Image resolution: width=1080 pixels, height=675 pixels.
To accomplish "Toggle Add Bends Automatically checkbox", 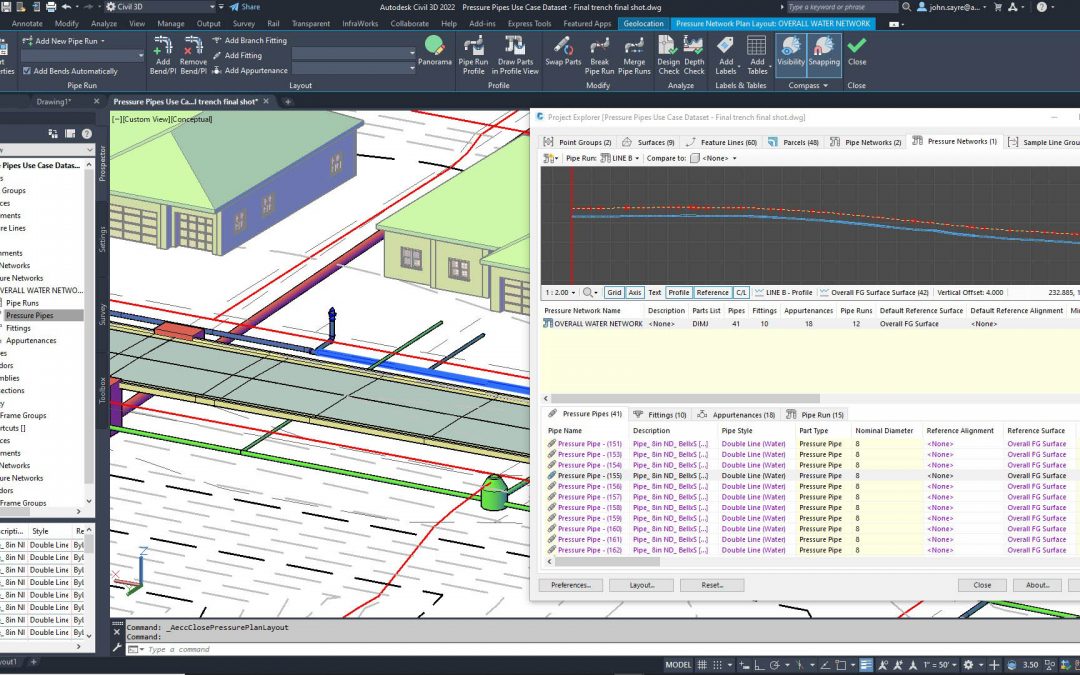I will pos(27,71).
